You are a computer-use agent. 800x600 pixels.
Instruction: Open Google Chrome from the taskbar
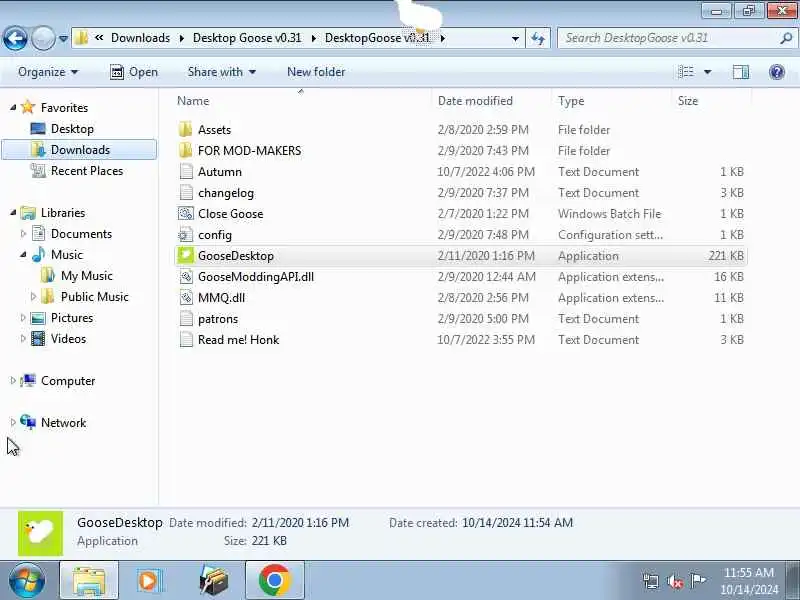(x=274, y=581)
